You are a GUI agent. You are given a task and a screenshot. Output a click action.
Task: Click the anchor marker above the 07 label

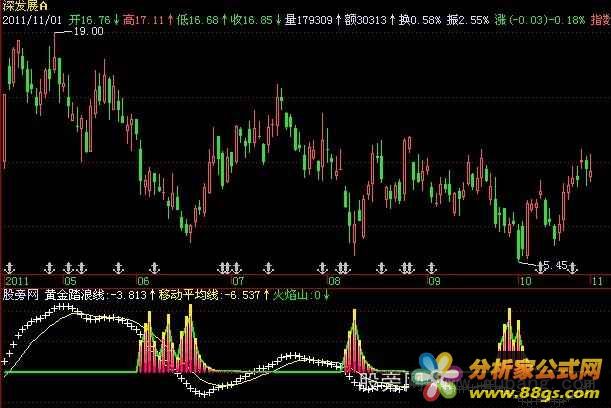[x=236, y=268]
